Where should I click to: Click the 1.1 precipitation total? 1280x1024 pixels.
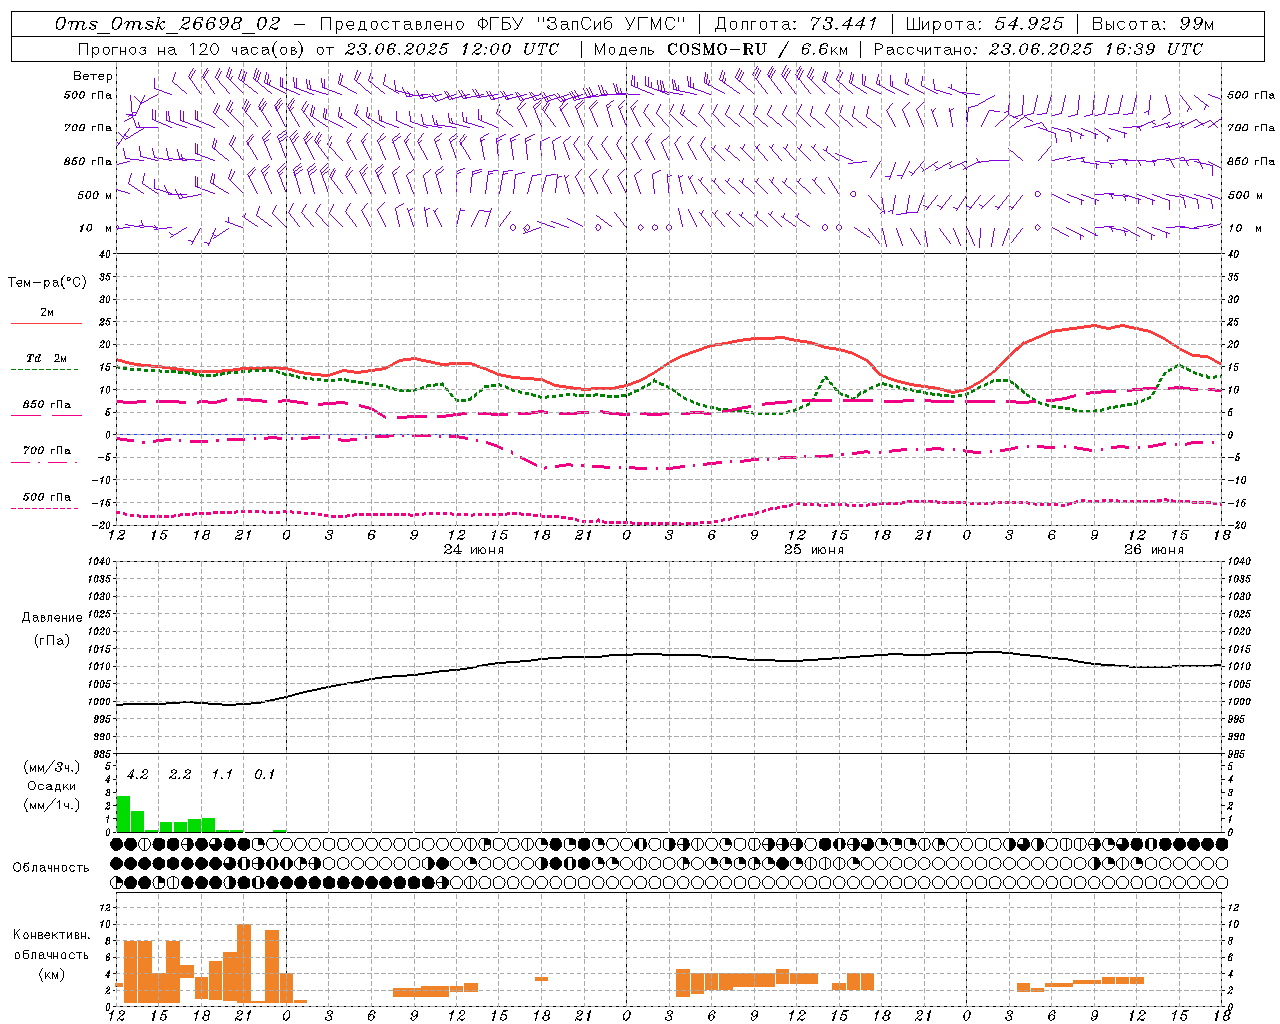[x=222, y=774]
